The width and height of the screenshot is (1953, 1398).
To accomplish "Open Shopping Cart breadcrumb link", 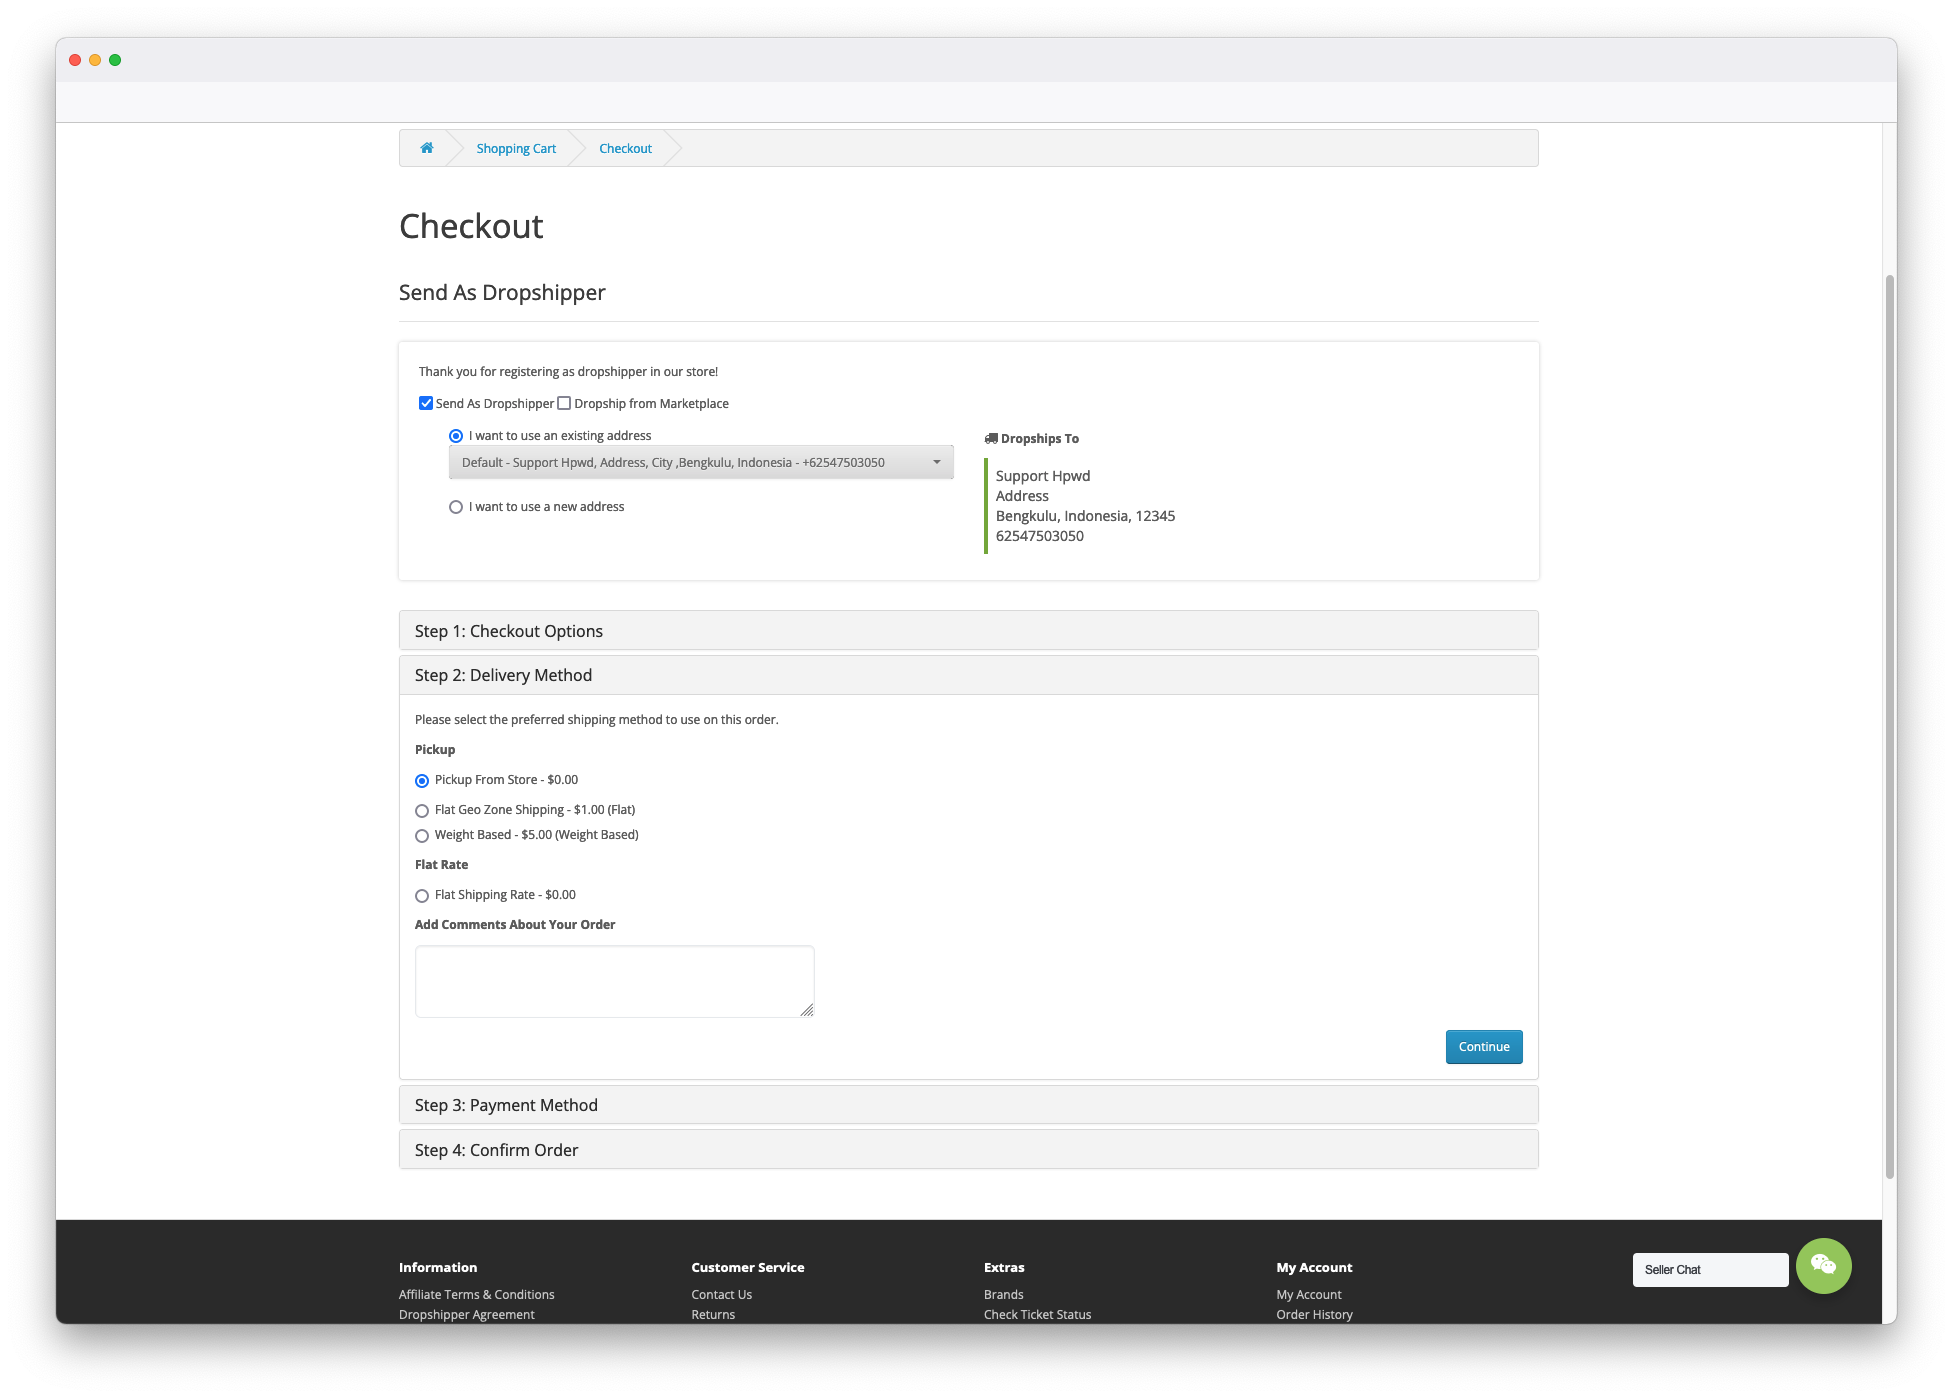I will (516, 148).
